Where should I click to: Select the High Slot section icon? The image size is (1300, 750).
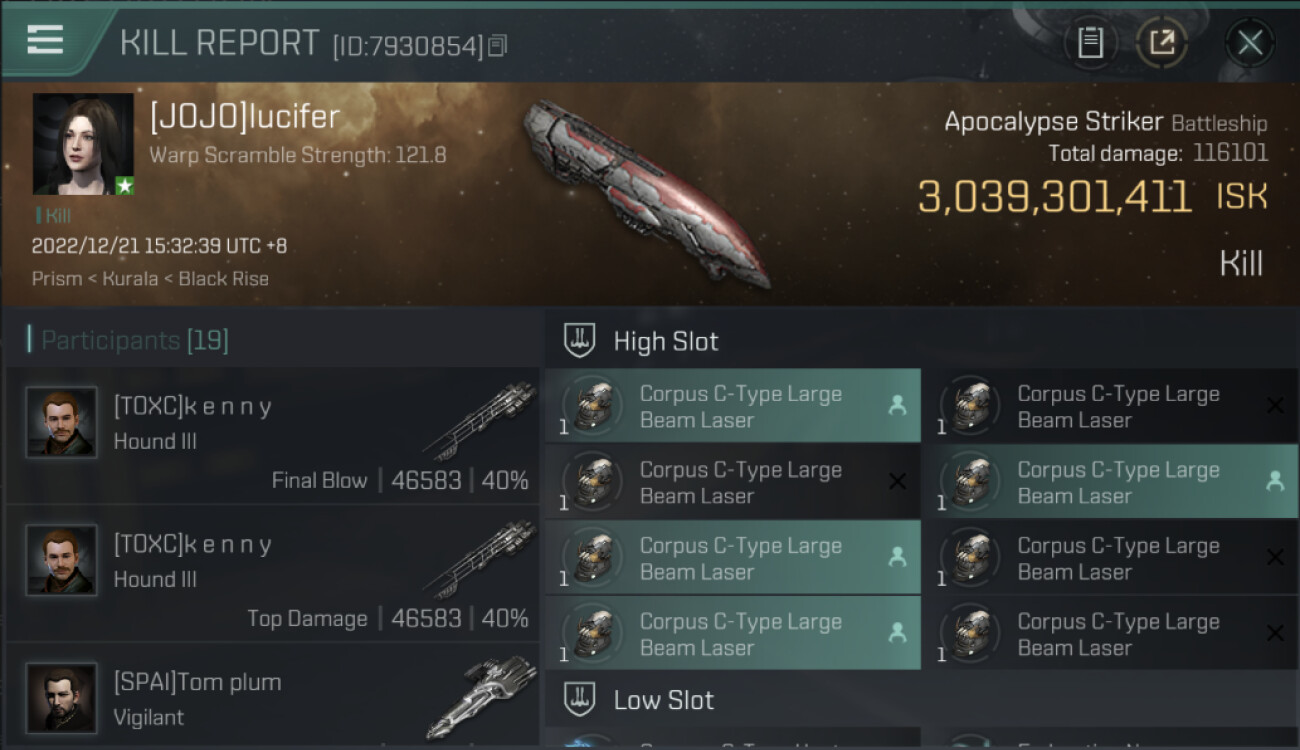click(580, 341)
